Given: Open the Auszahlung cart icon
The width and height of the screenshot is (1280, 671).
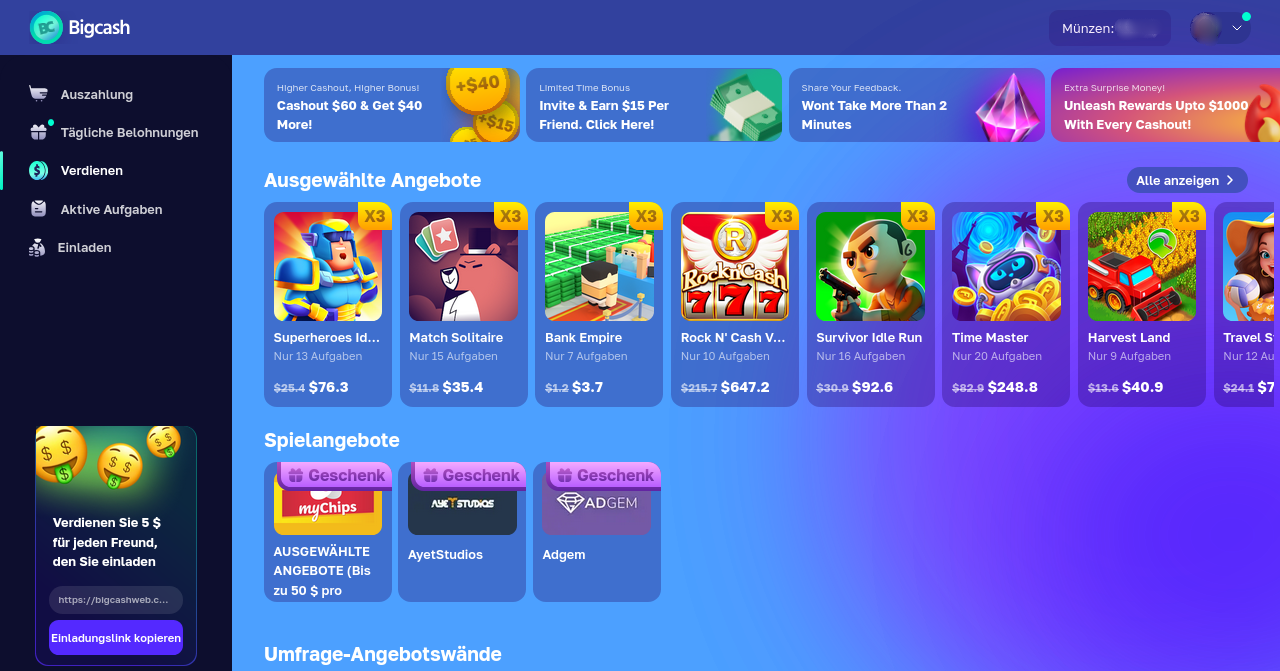Looking at the screenshot, I should point(38,94).
